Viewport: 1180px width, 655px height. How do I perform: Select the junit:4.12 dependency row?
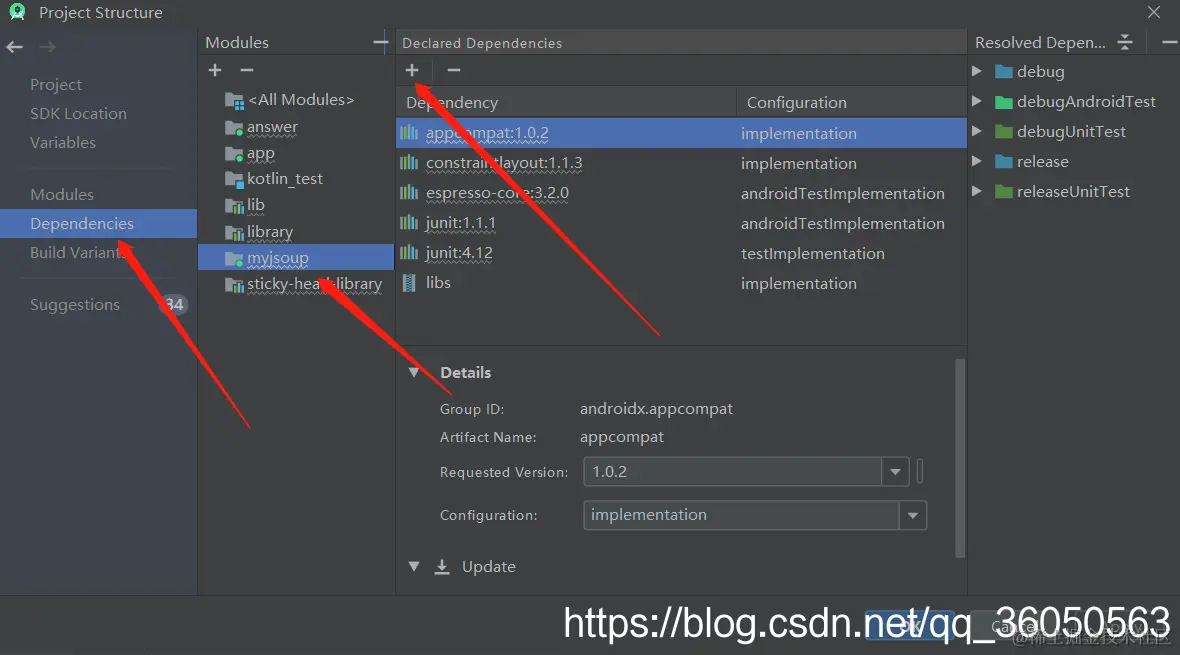[x=681, y=253]
